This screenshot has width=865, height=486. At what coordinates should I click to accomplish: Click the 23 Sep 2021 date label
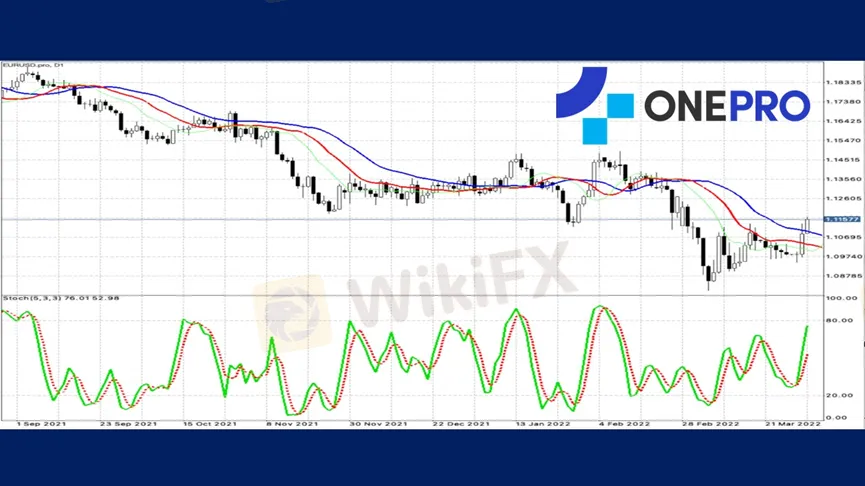click(129, 424)
